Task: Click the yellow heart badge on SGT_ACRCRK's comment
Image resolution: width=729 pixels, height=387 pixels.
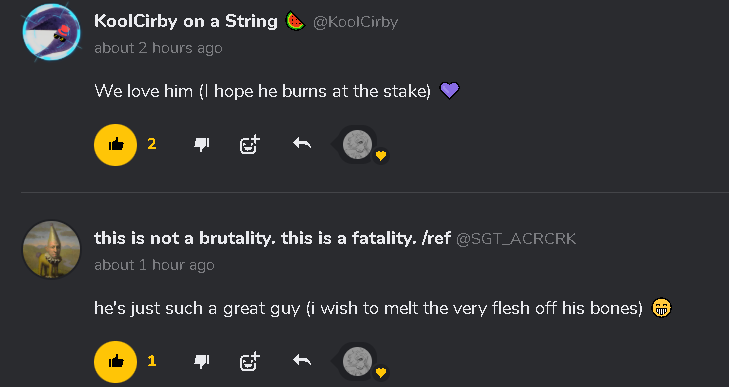Action: (381, 373)
